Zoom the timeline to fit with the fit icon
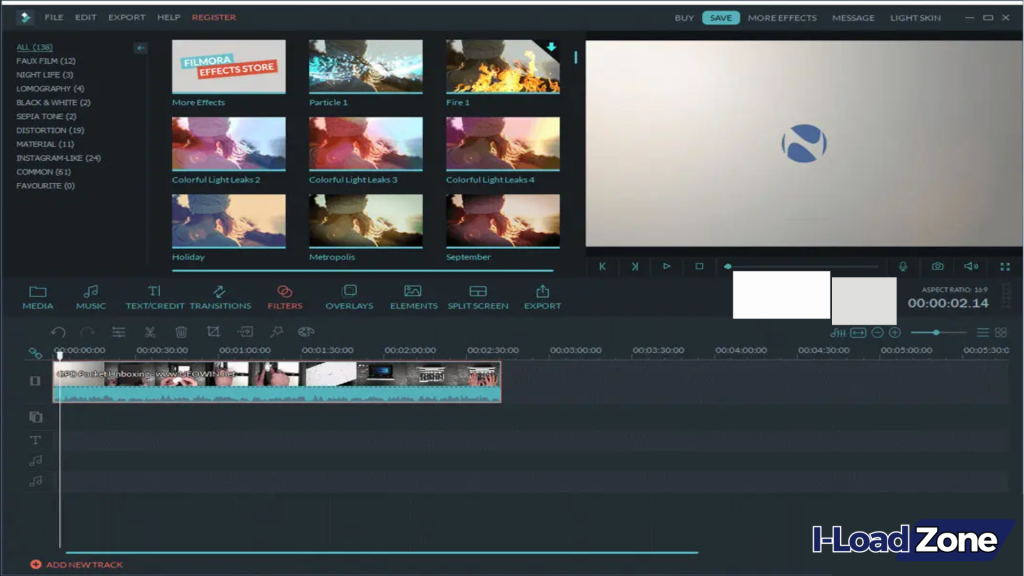The image size is (1024, 576). click(858, 332)
